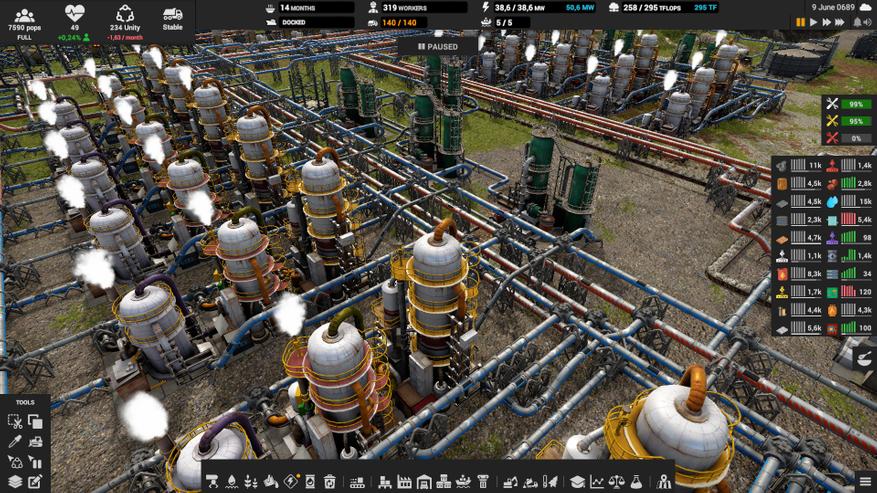Screen dimensions: 877x493
Task: Open the trade balance scales panel
Action: tap(617, 481)
